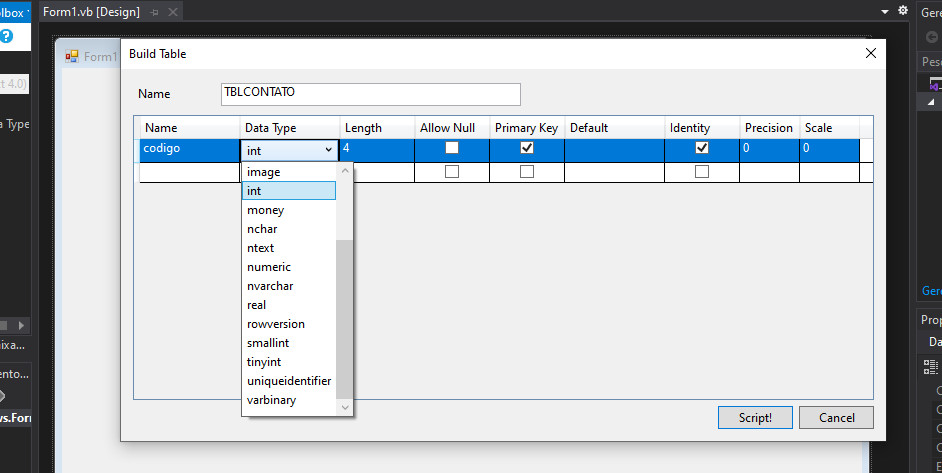Select numeric data type option

288,267
